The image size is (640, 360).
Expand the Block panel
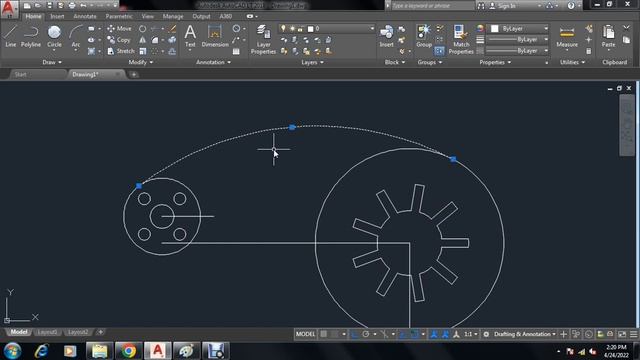tap(395, 62)
